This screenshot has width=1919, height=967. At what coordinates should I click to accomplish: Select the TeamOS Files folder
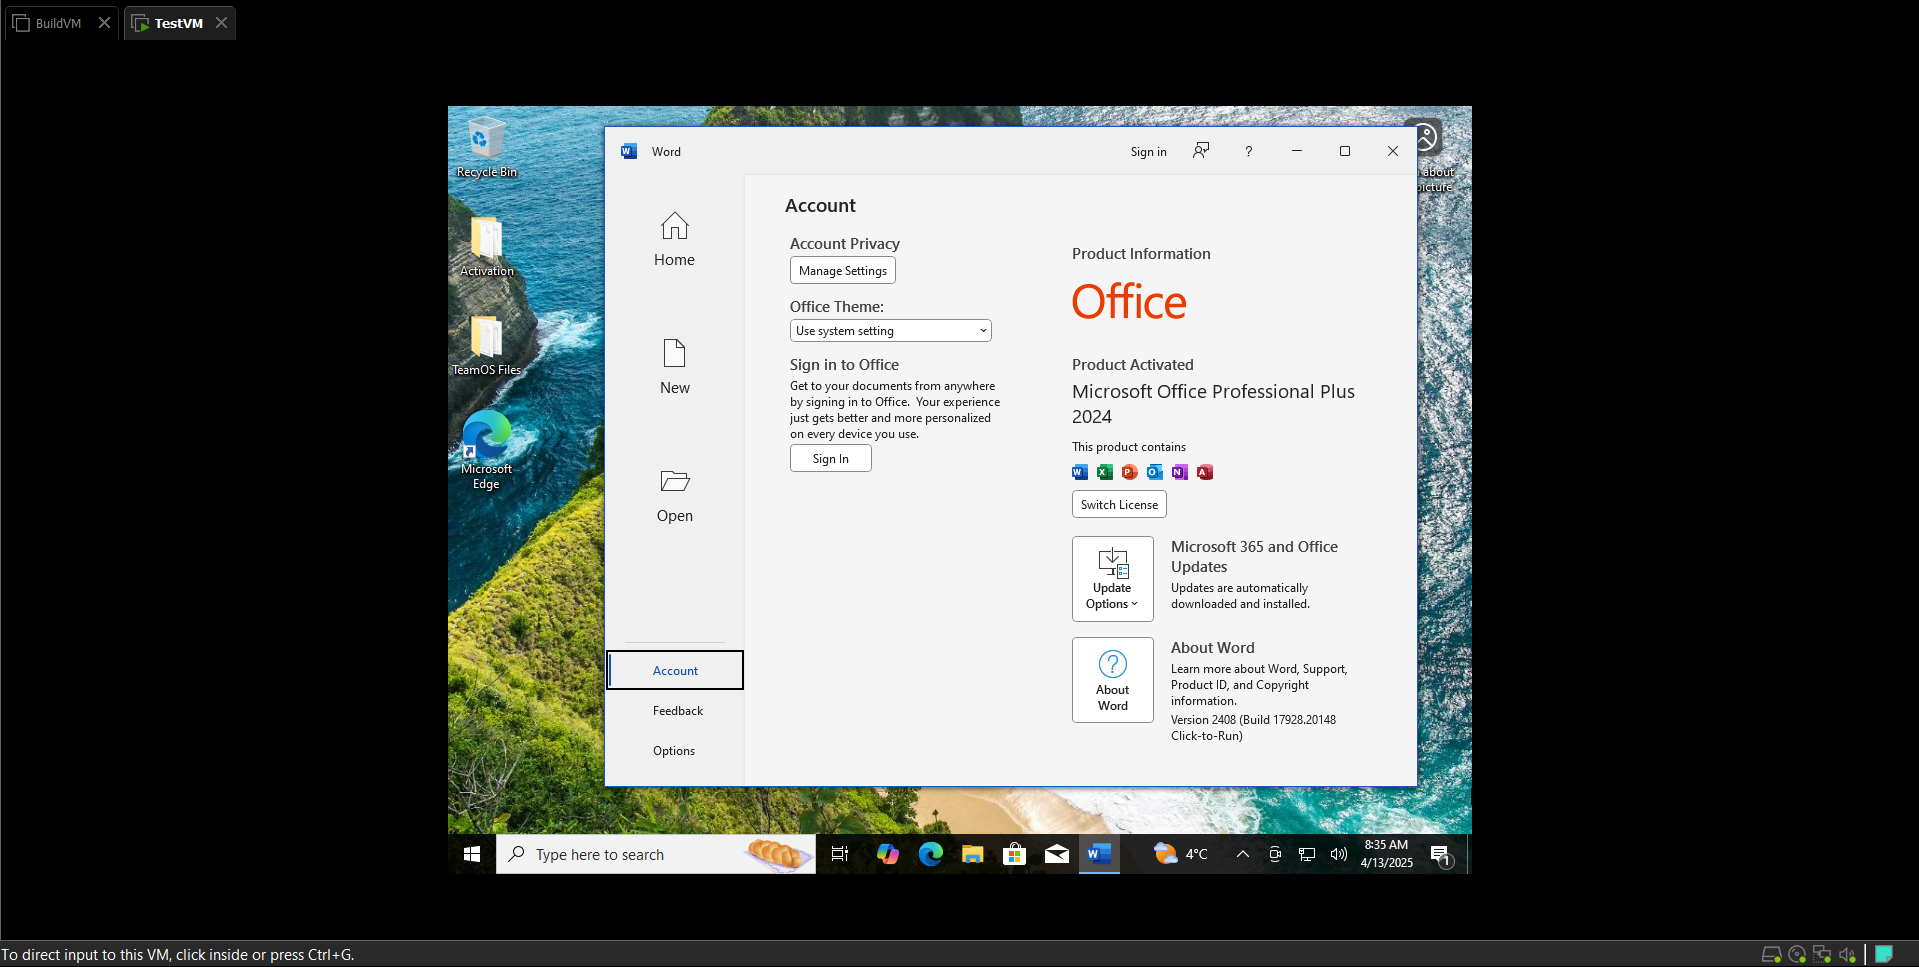point(487,346)
